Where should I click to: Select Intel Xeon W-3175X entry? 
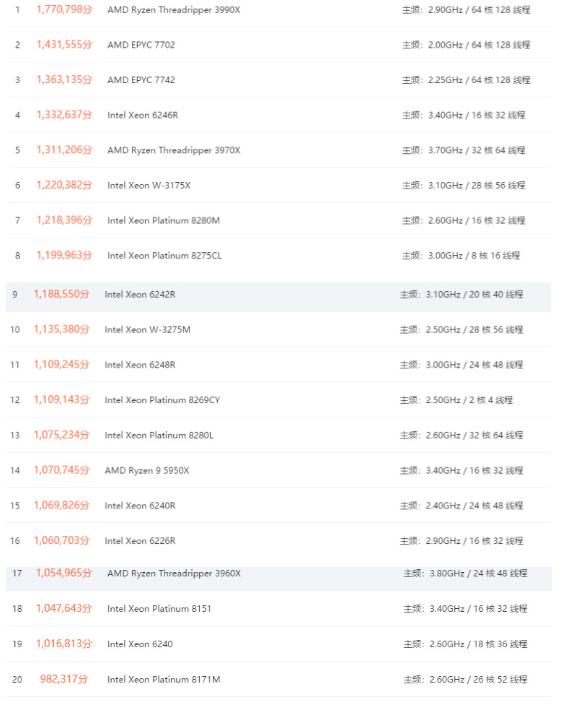coord(149,185)
